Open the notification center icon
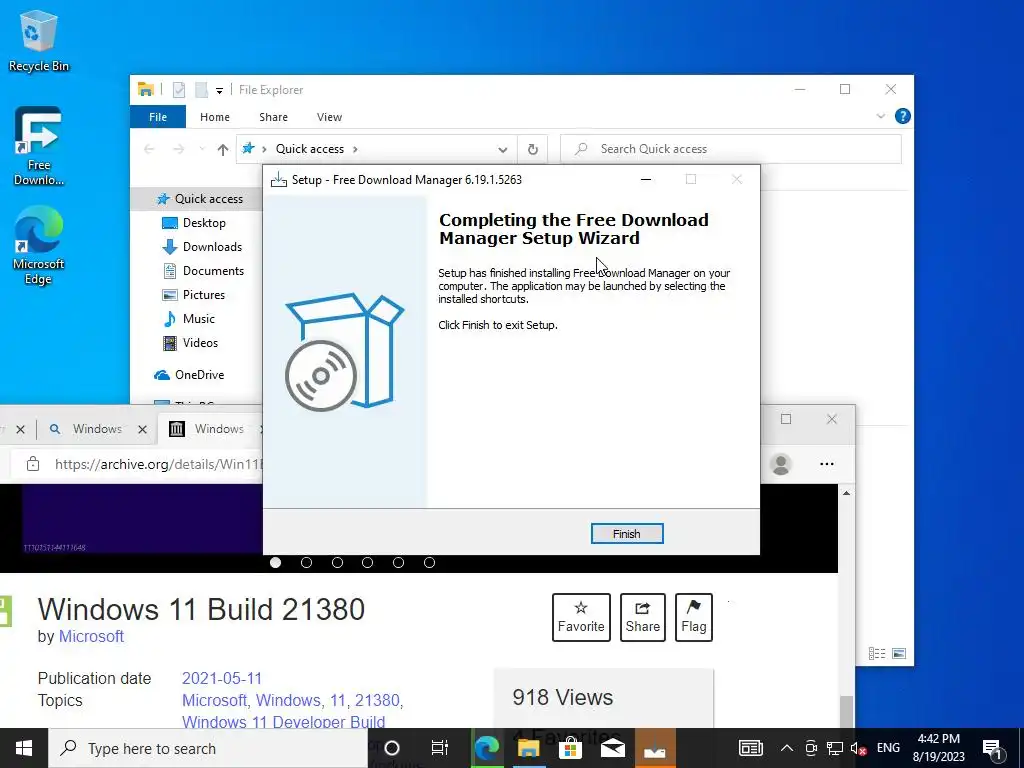Screen dimensions: 1024x768 [993, 750]
